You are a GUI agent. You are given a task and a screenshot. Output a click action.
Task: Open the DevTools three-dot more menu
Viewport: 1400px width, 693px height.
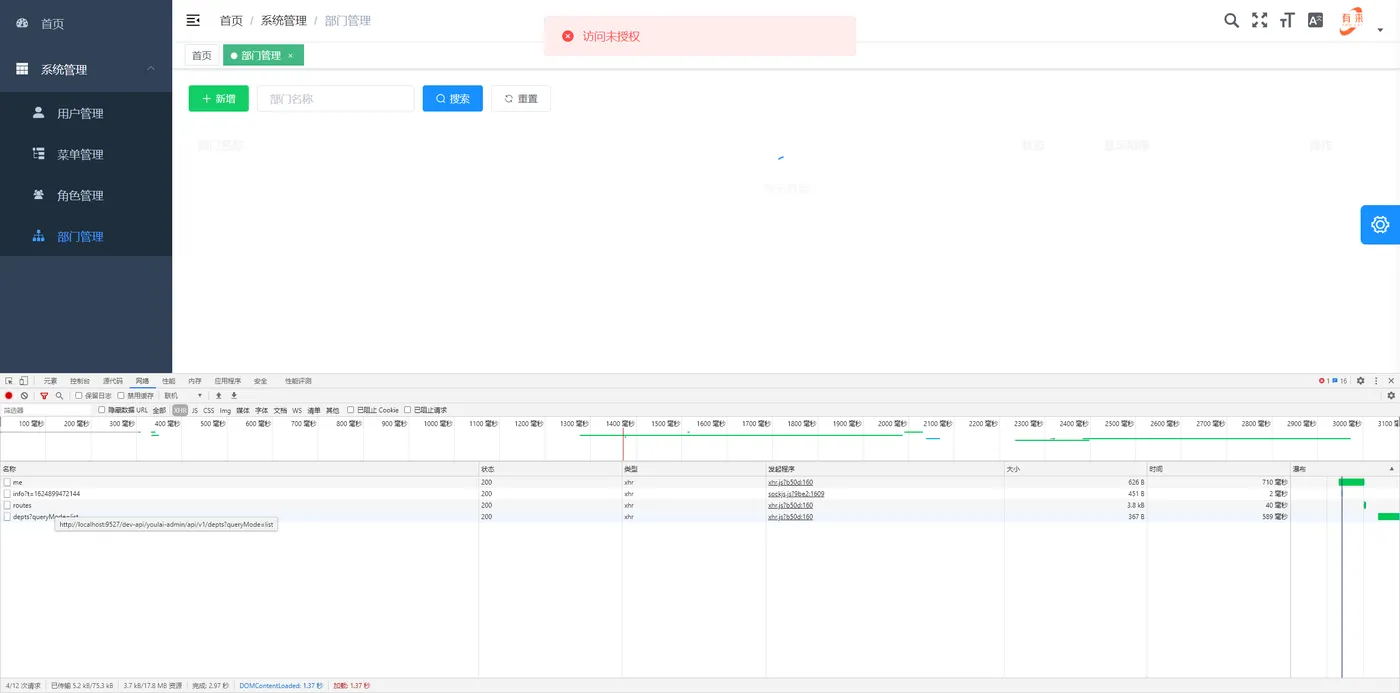pyautogui.click(x=1376, y=381)
